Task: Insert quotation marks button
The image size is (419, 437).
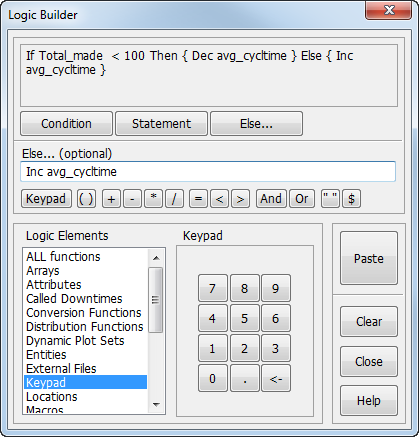Action: pos(330,199)
